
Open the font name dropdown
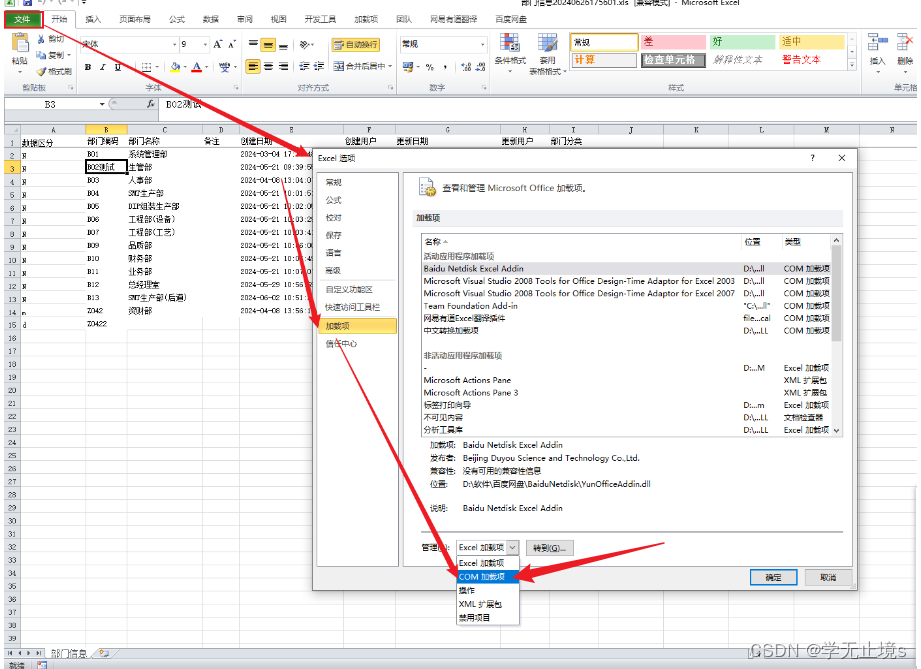click(x=174, y=45)
